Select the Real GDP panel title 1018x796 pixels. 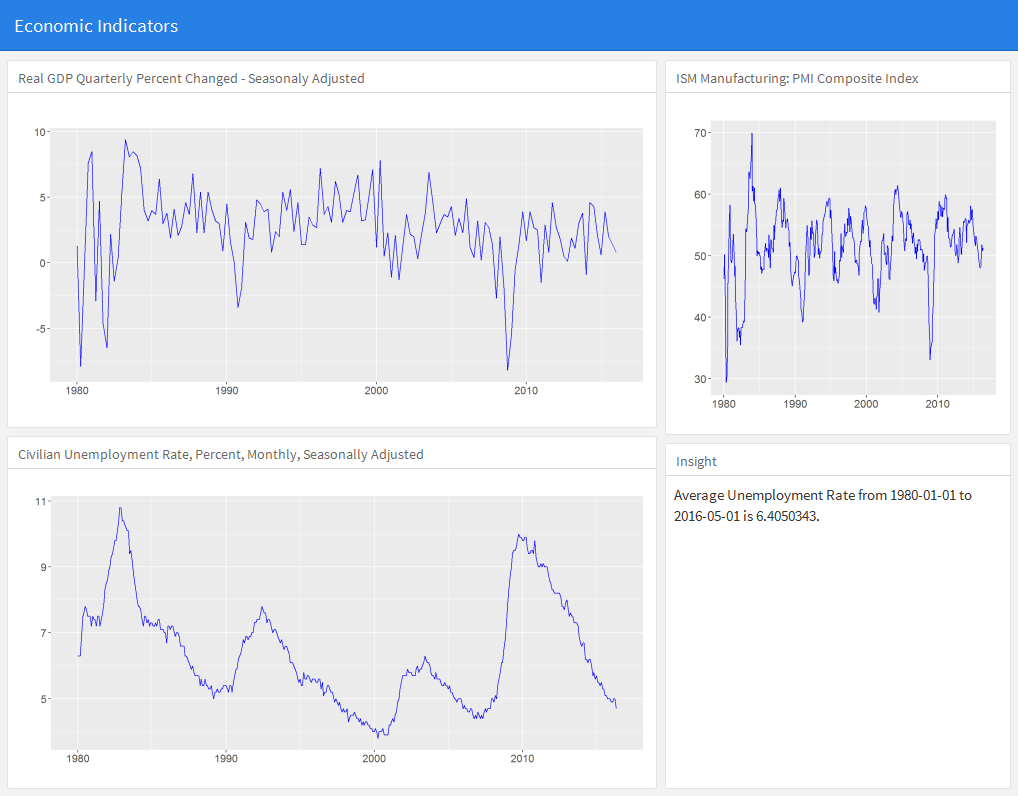pyautogui.click(x=189, y=78)
